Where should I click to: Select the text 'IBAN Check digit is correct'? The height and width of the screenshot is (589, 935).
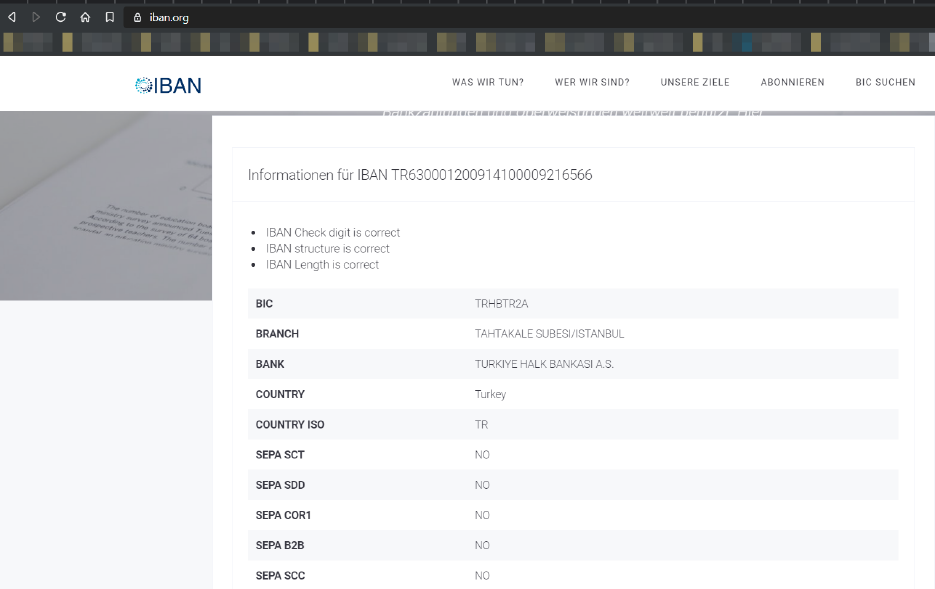coord(333,232)
